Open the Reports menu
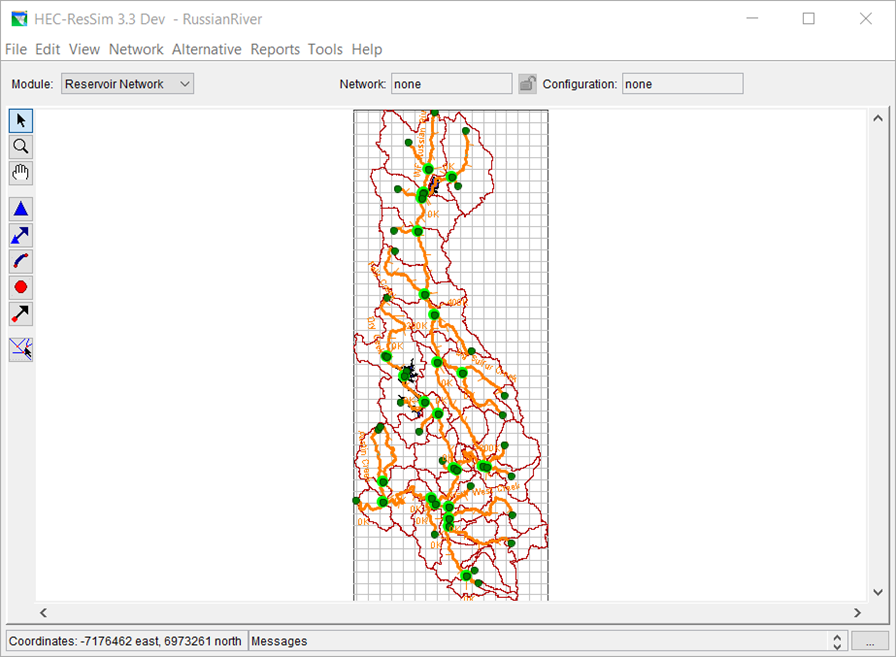896x657 pixels. coord(275,49)
